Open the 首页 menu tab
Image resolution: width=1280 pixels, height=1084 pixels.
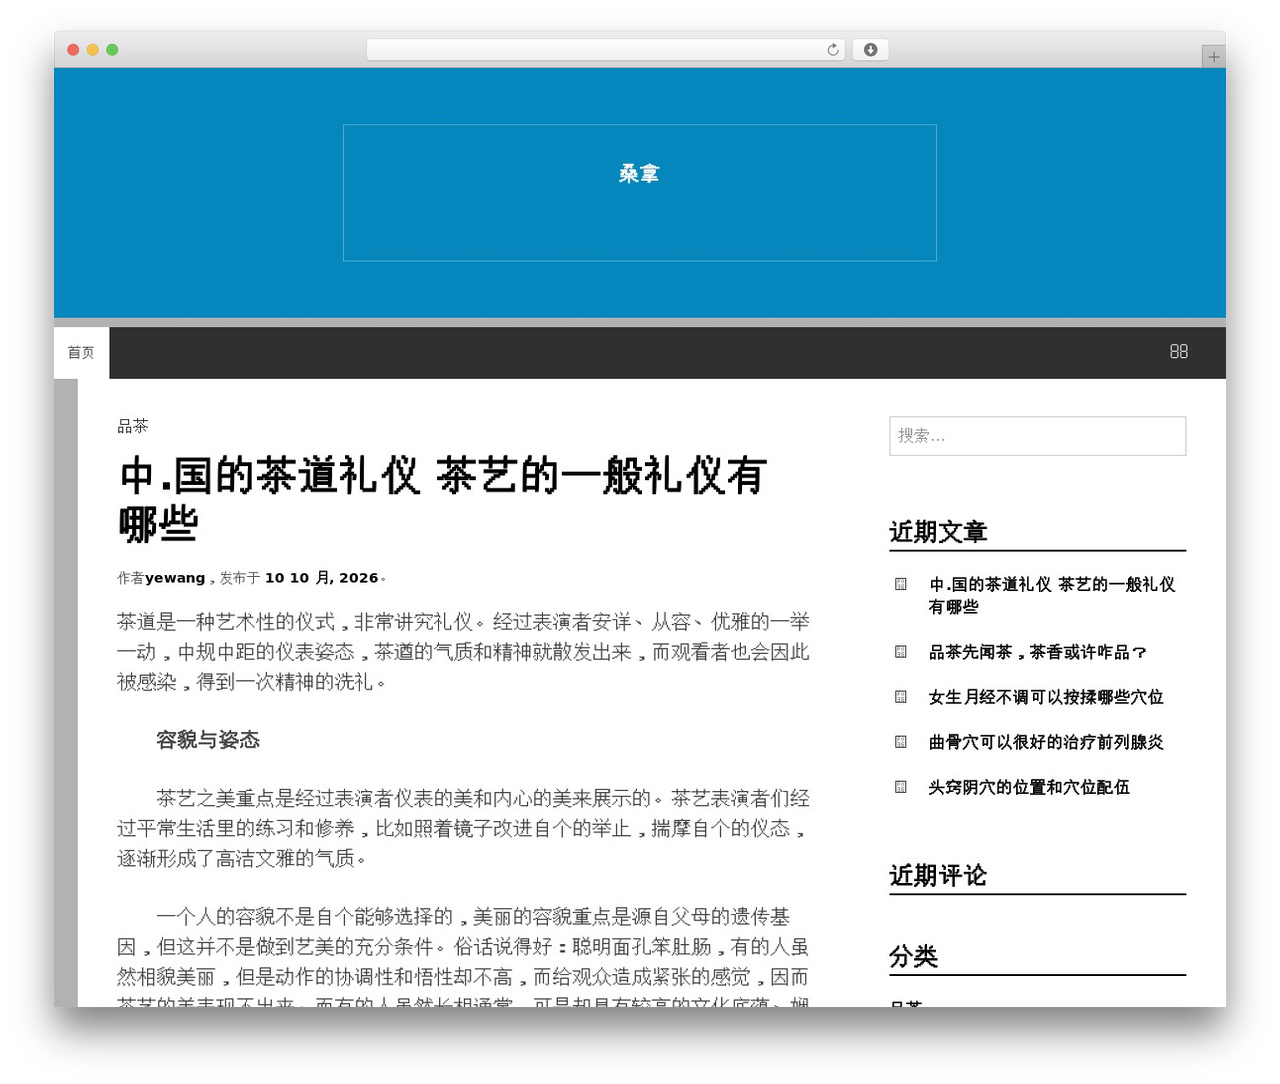[x=81, y=353]
